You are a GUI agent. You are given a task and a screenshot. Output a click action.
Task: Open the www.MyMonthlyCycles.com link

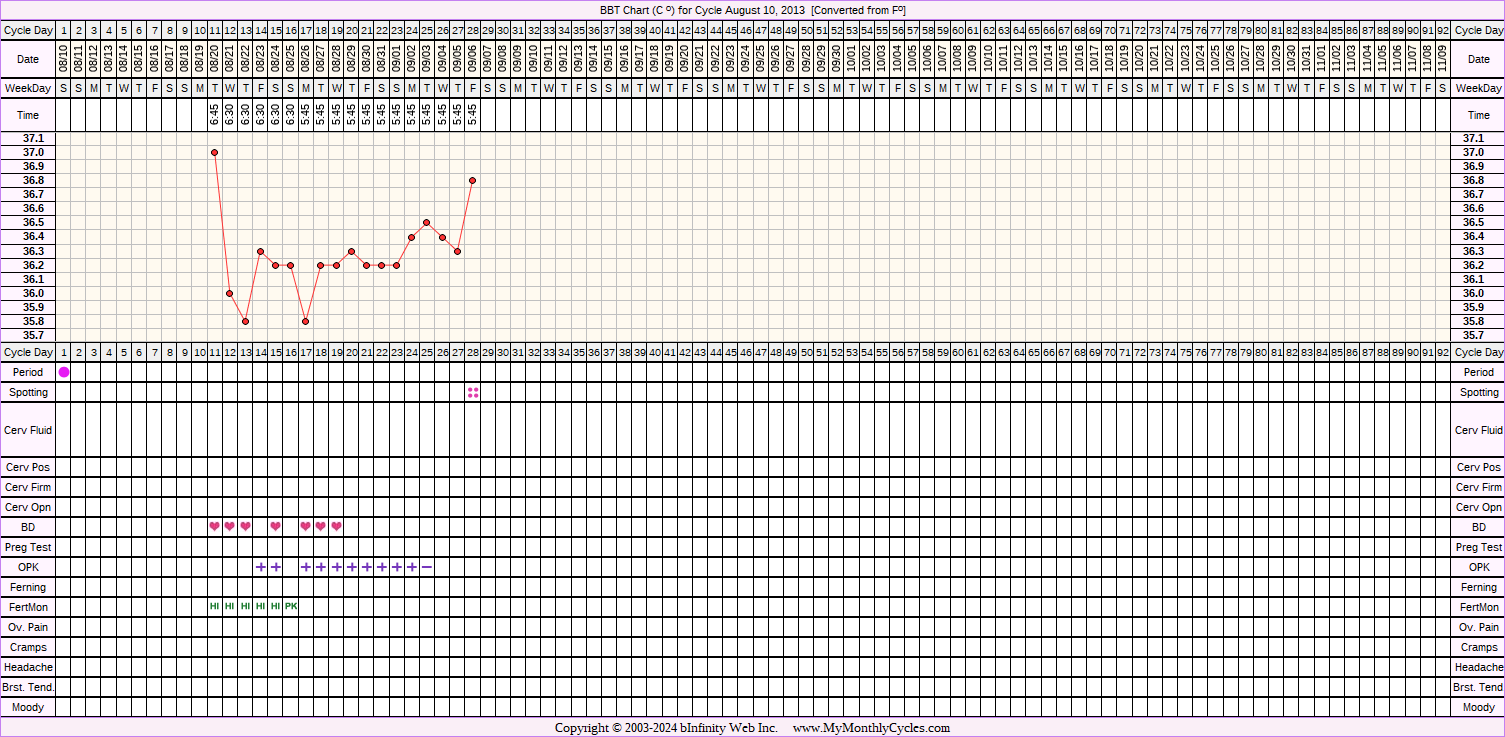pyautogui.click(x=871, y=728)
